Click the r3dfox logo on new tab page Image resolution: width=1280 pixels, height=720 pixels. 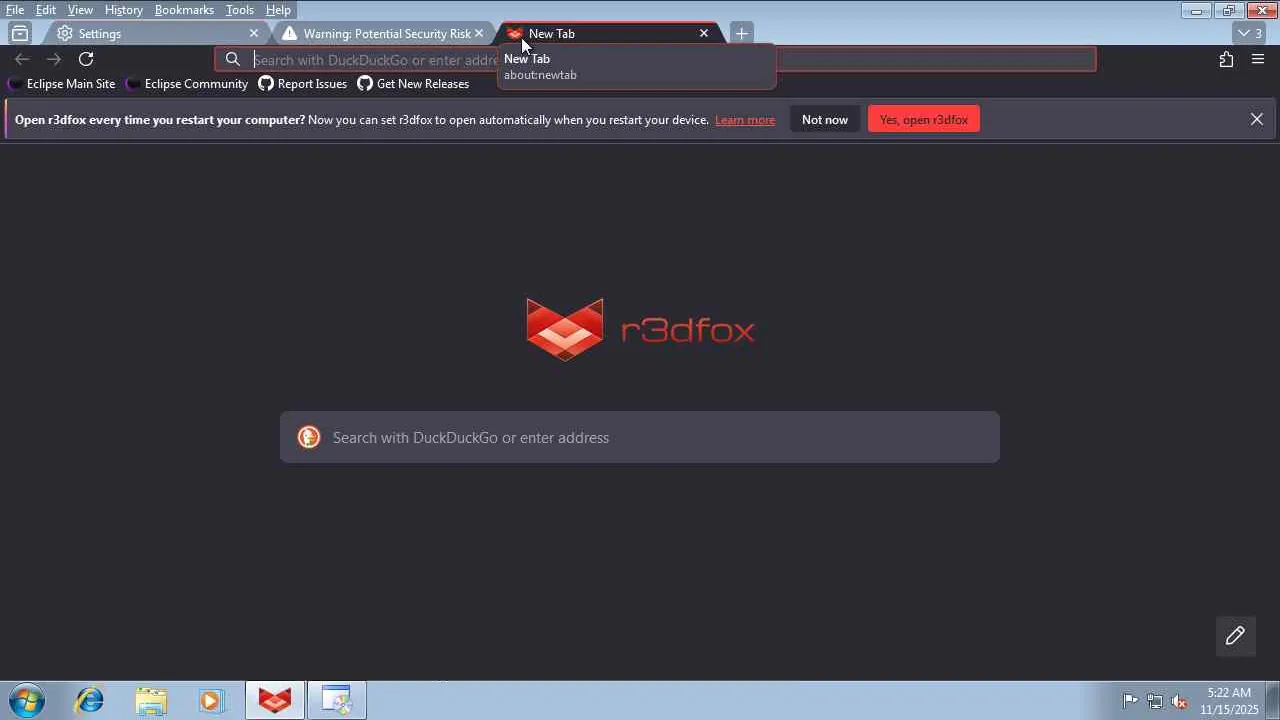point(640,329)
